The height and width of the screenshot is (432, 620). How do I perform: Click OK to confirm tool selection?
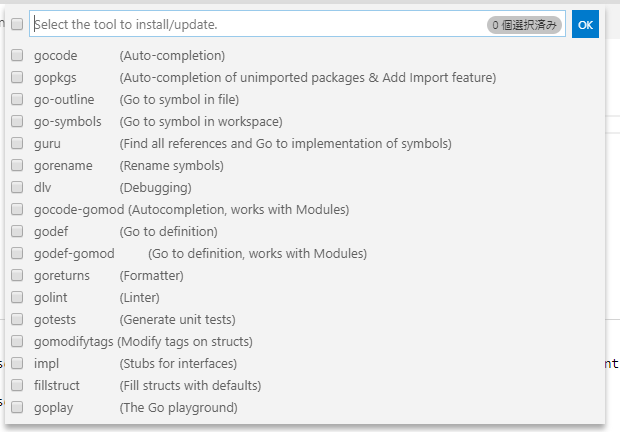click(x=586, y=24)
